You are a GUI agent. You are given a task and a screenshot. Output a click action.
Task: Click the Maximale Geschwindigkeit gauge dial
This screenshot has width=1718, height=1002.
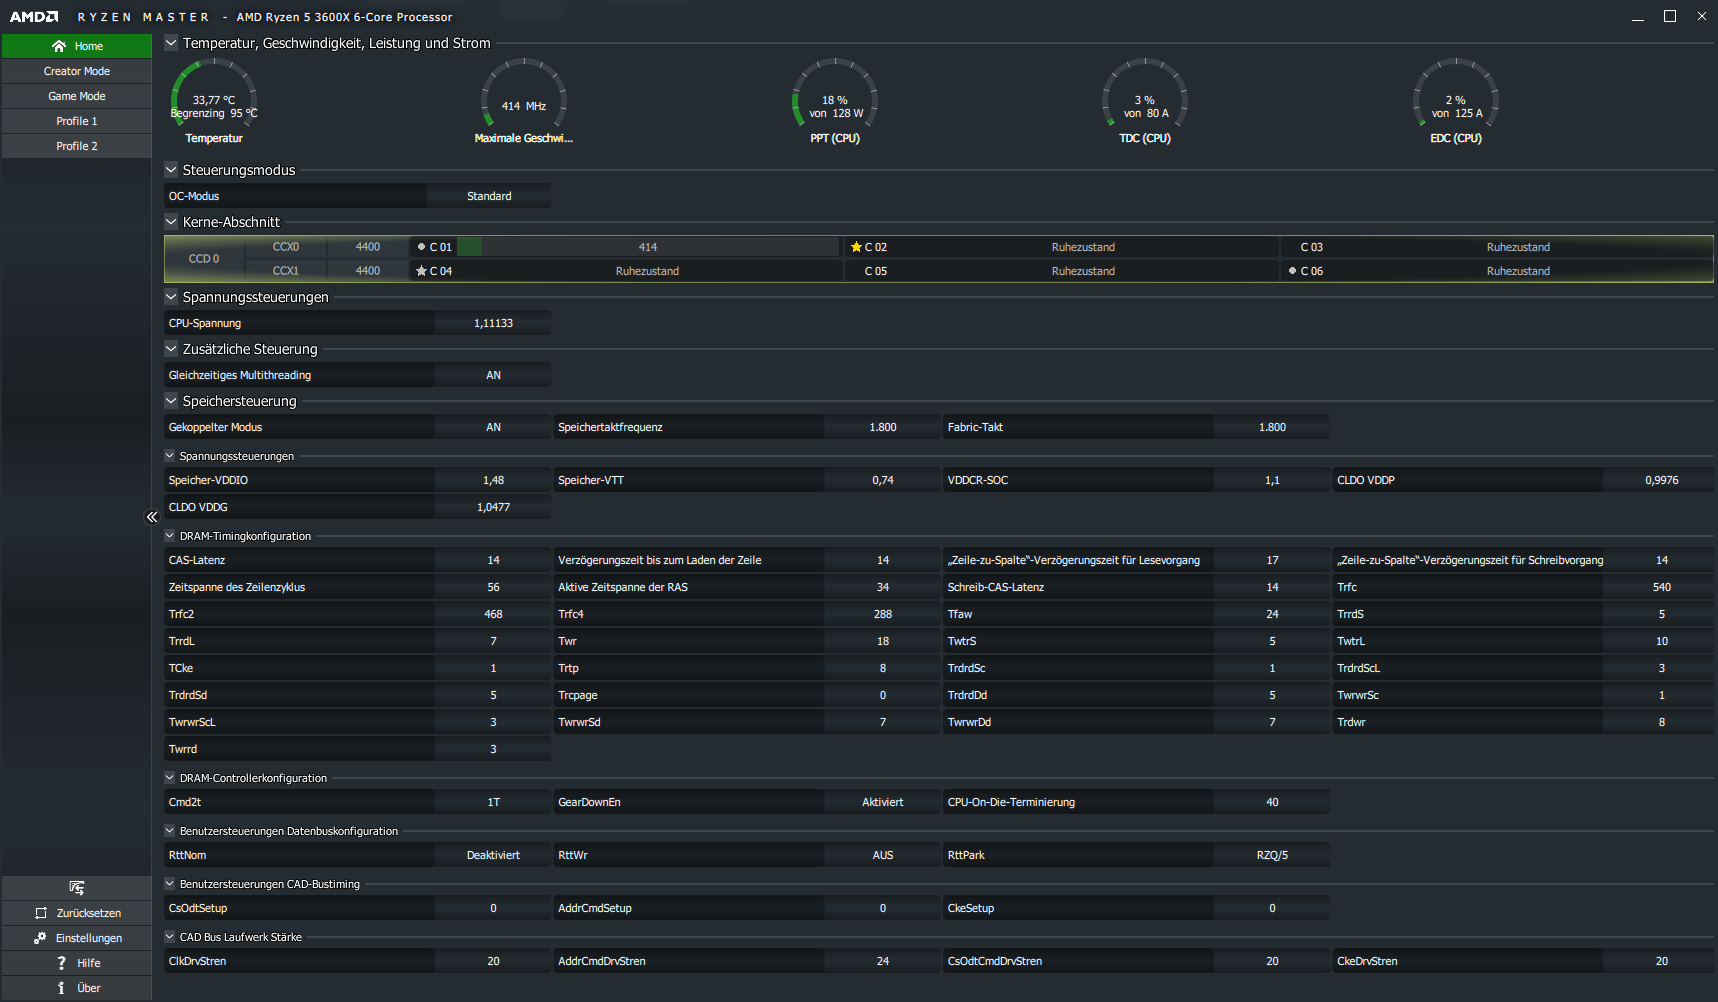(524, 93)
